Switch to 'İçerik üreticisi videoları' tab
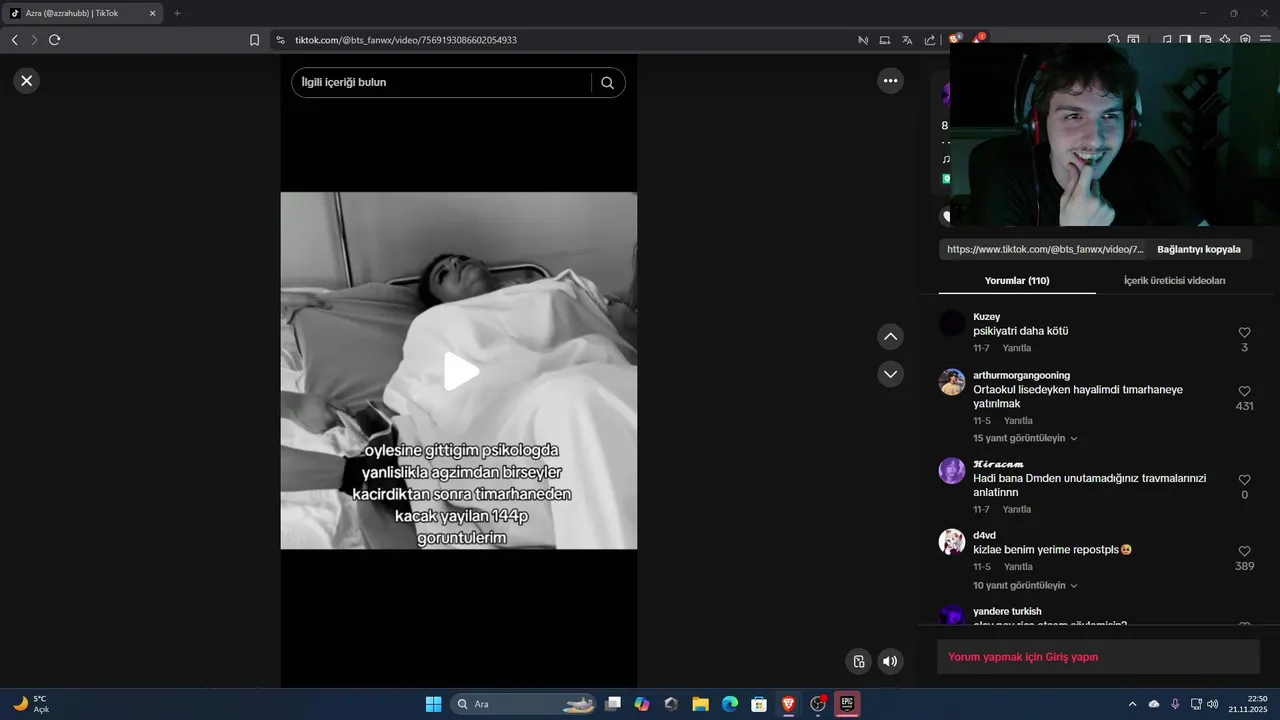The width and height of the screenshot is (1280, 720). point(1174,281)
